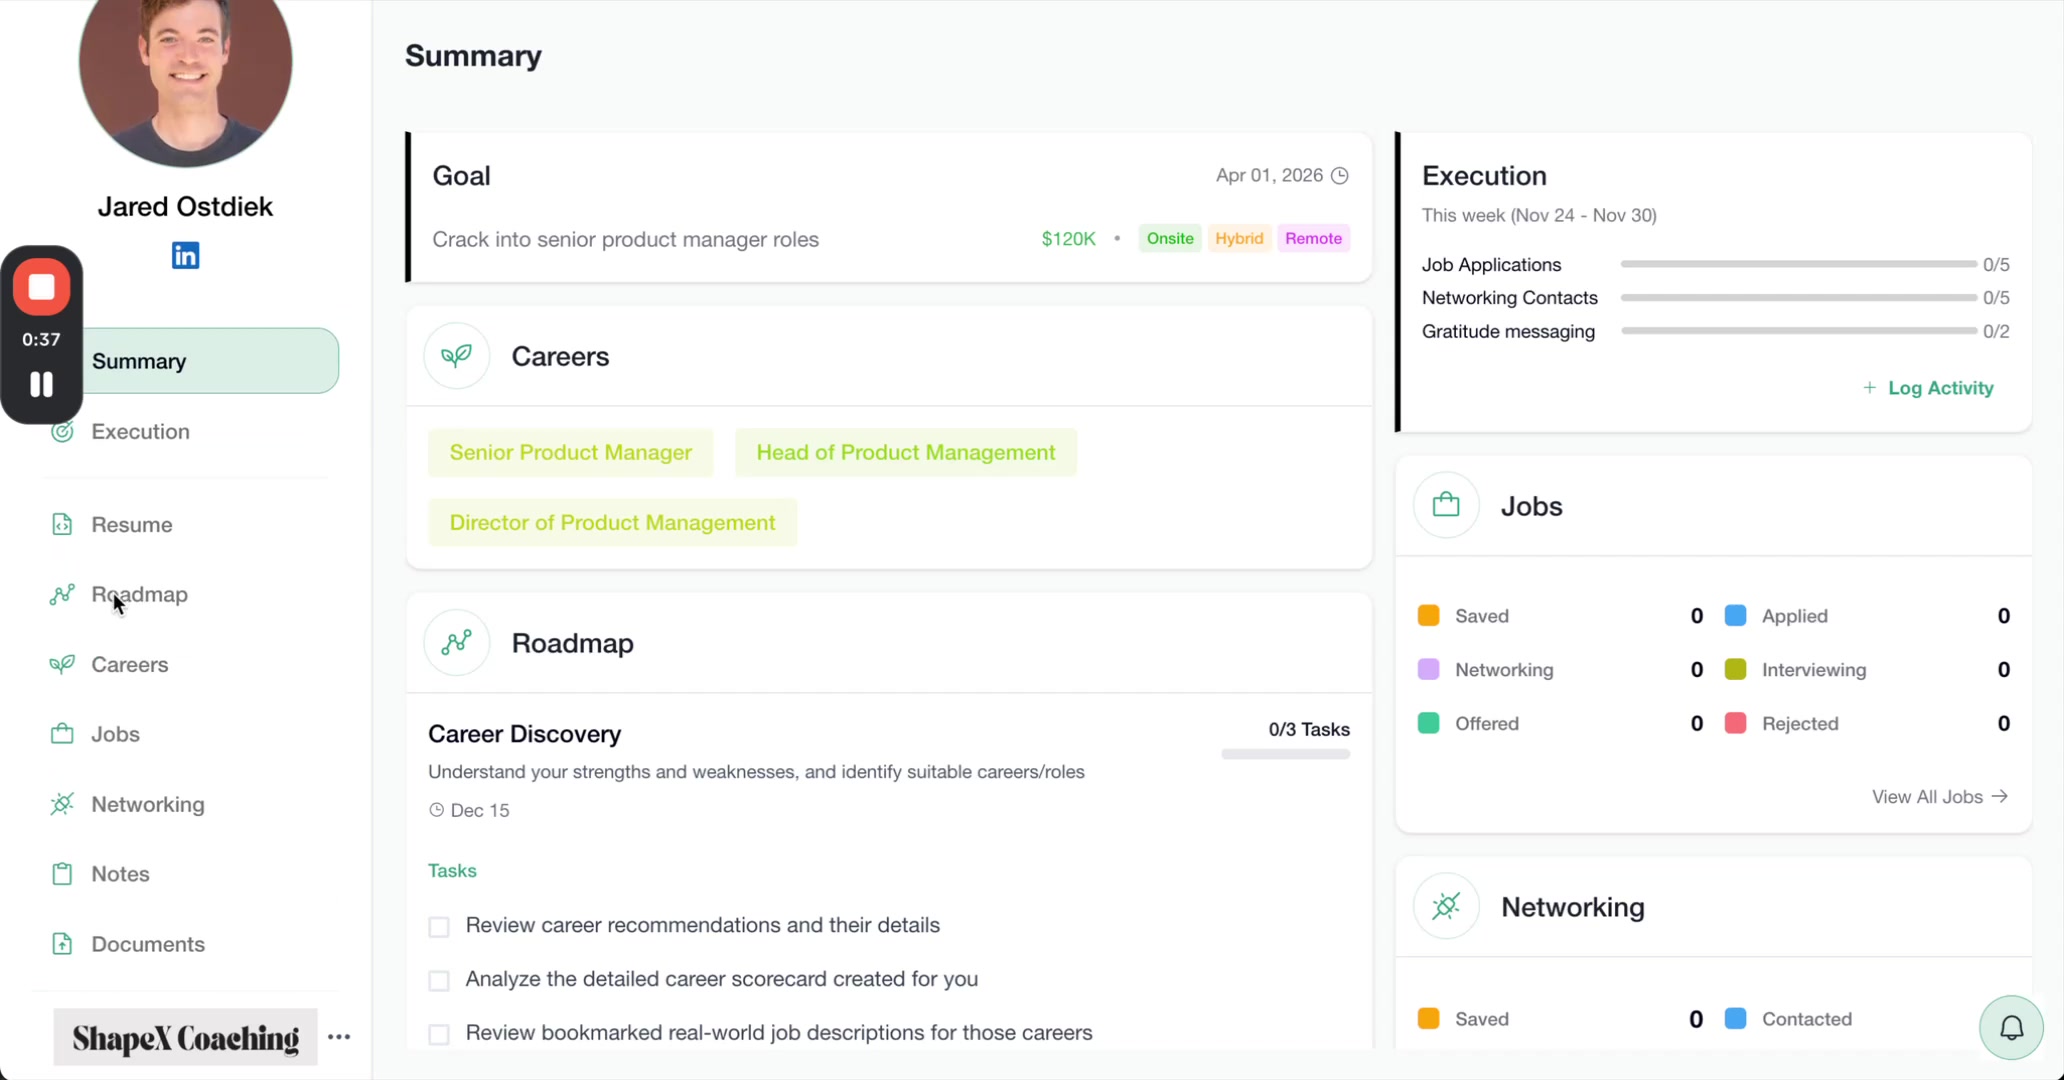Switch to the Summary section
The image size is (2064, 1080).
[140, 361]
